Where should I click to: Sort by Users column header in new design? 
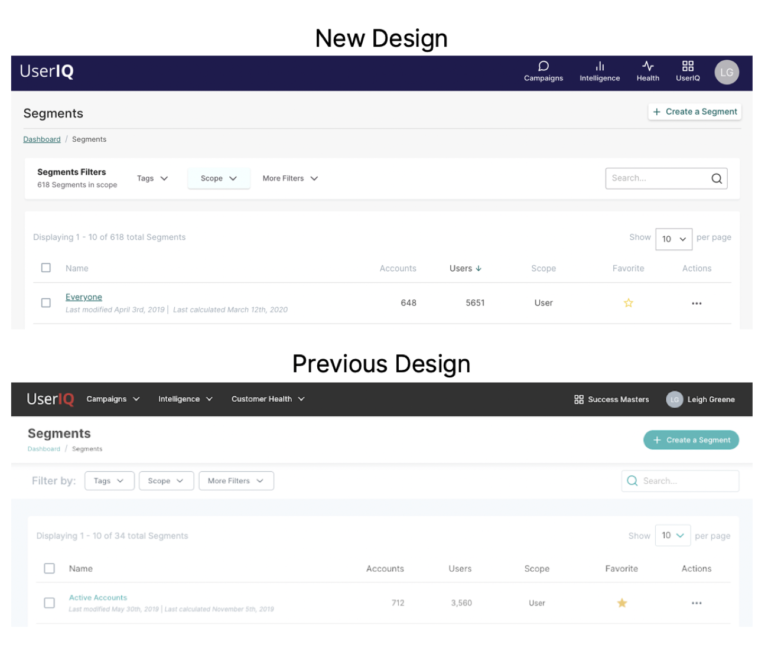[460, 268]
